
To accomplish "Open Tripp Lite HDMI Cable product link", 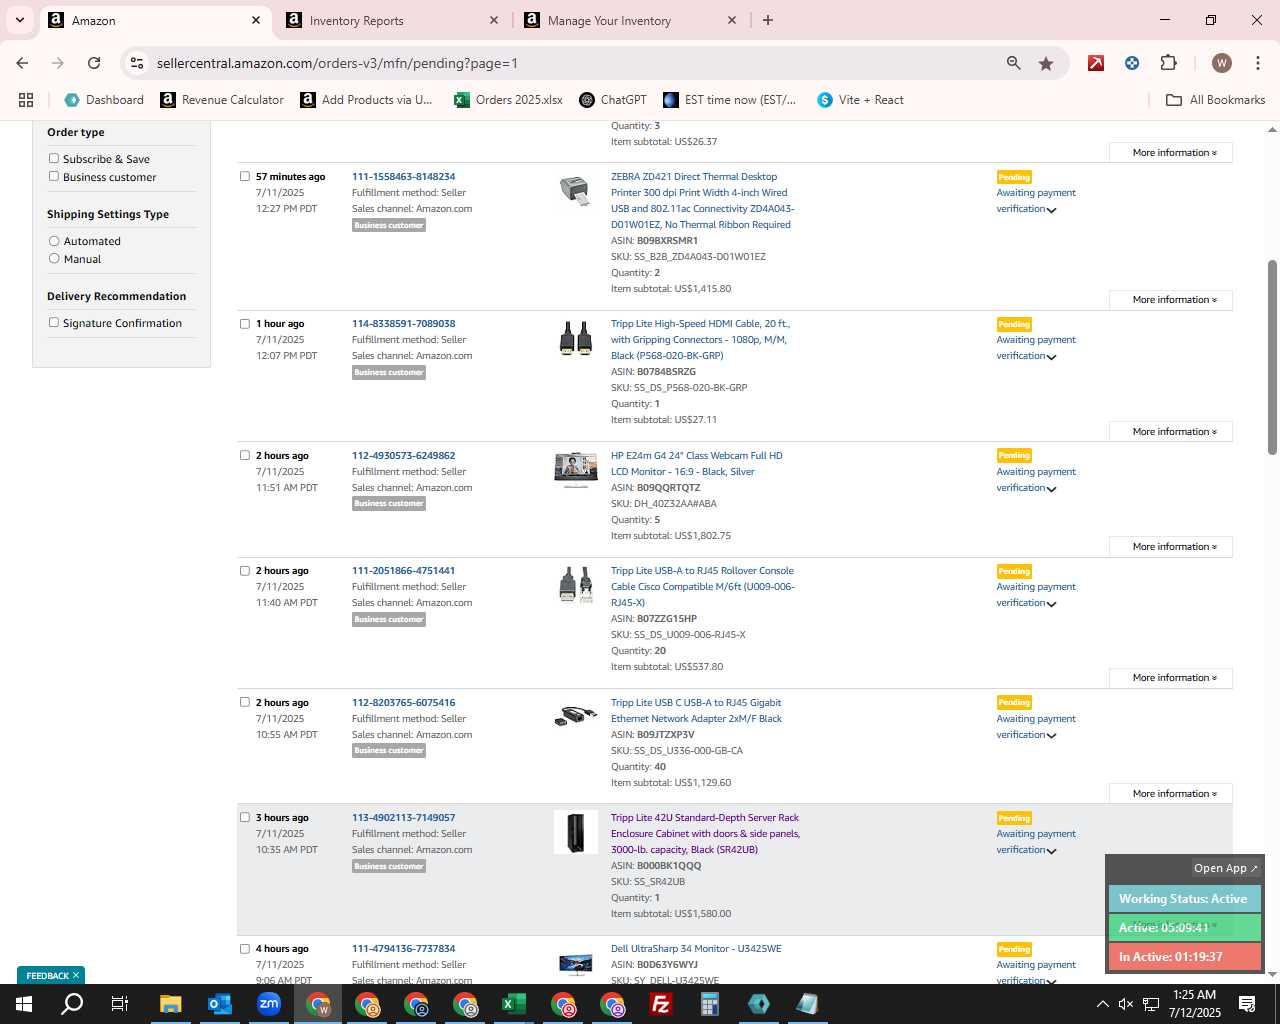I will click(x=700, y=340).
